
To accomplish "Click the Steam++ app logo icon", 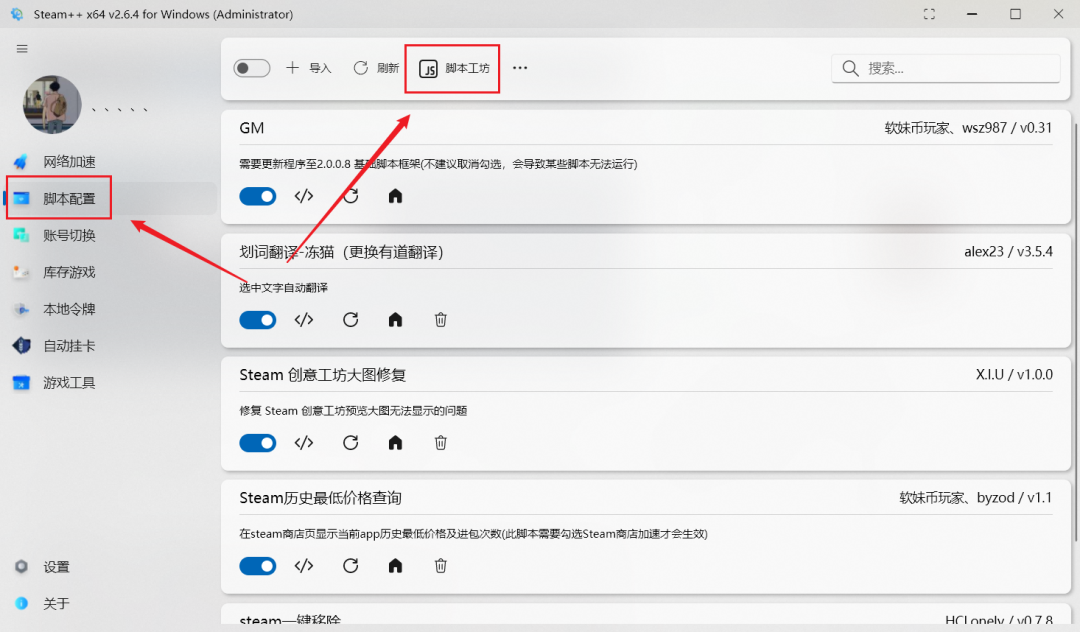I will [x=17, y=14].
